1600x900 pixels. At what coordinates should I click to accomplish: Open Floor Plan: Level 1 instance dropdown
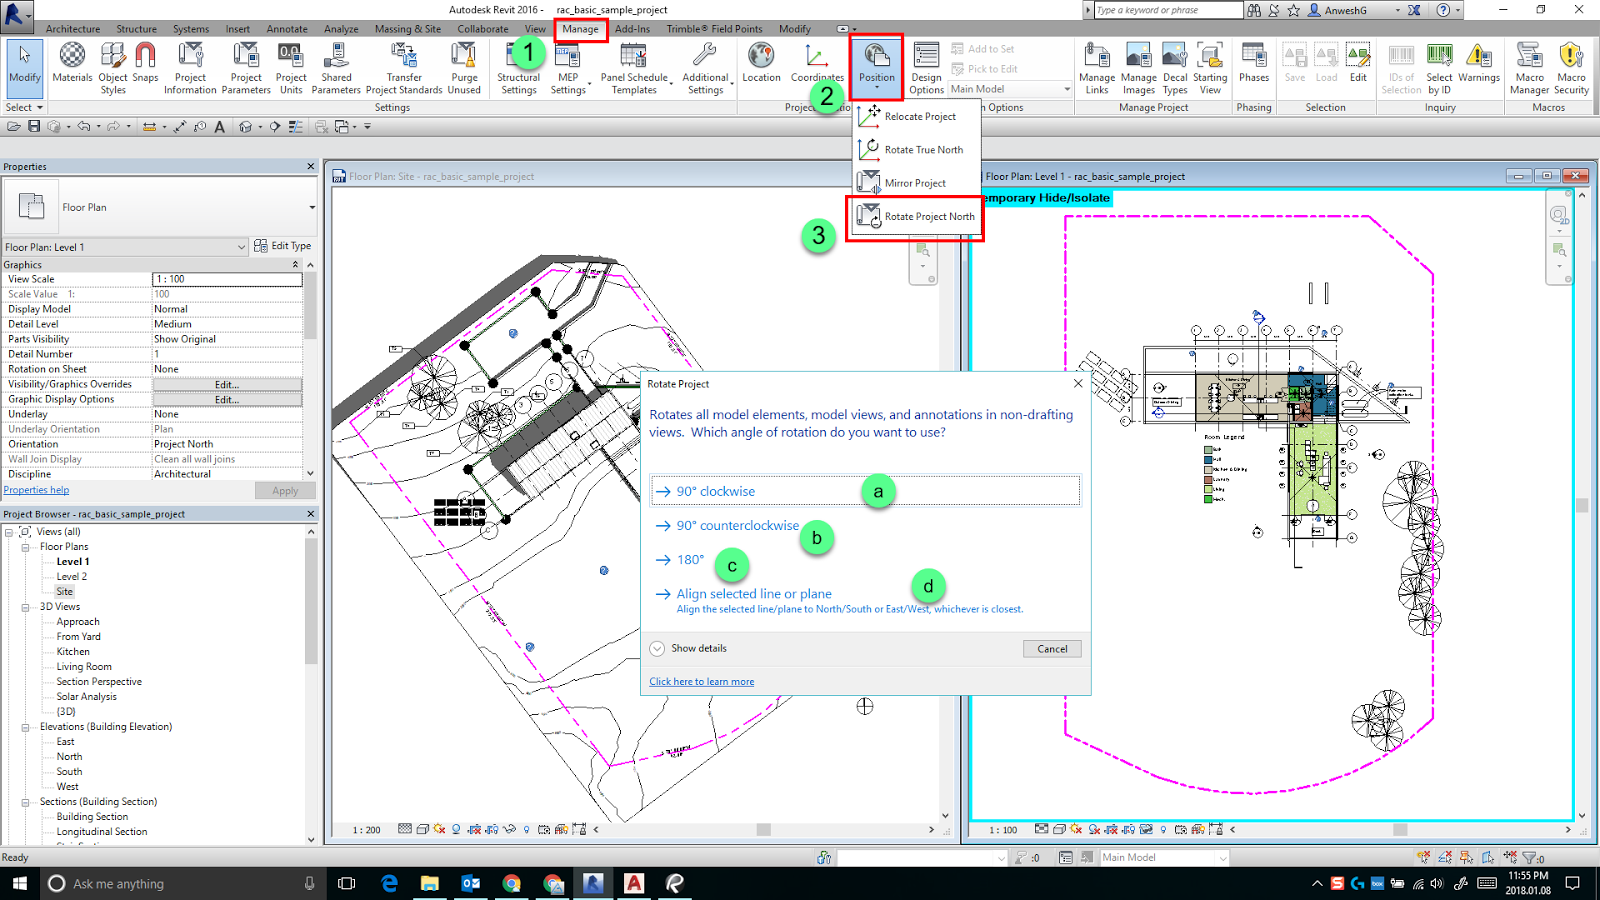pos(241,247)
